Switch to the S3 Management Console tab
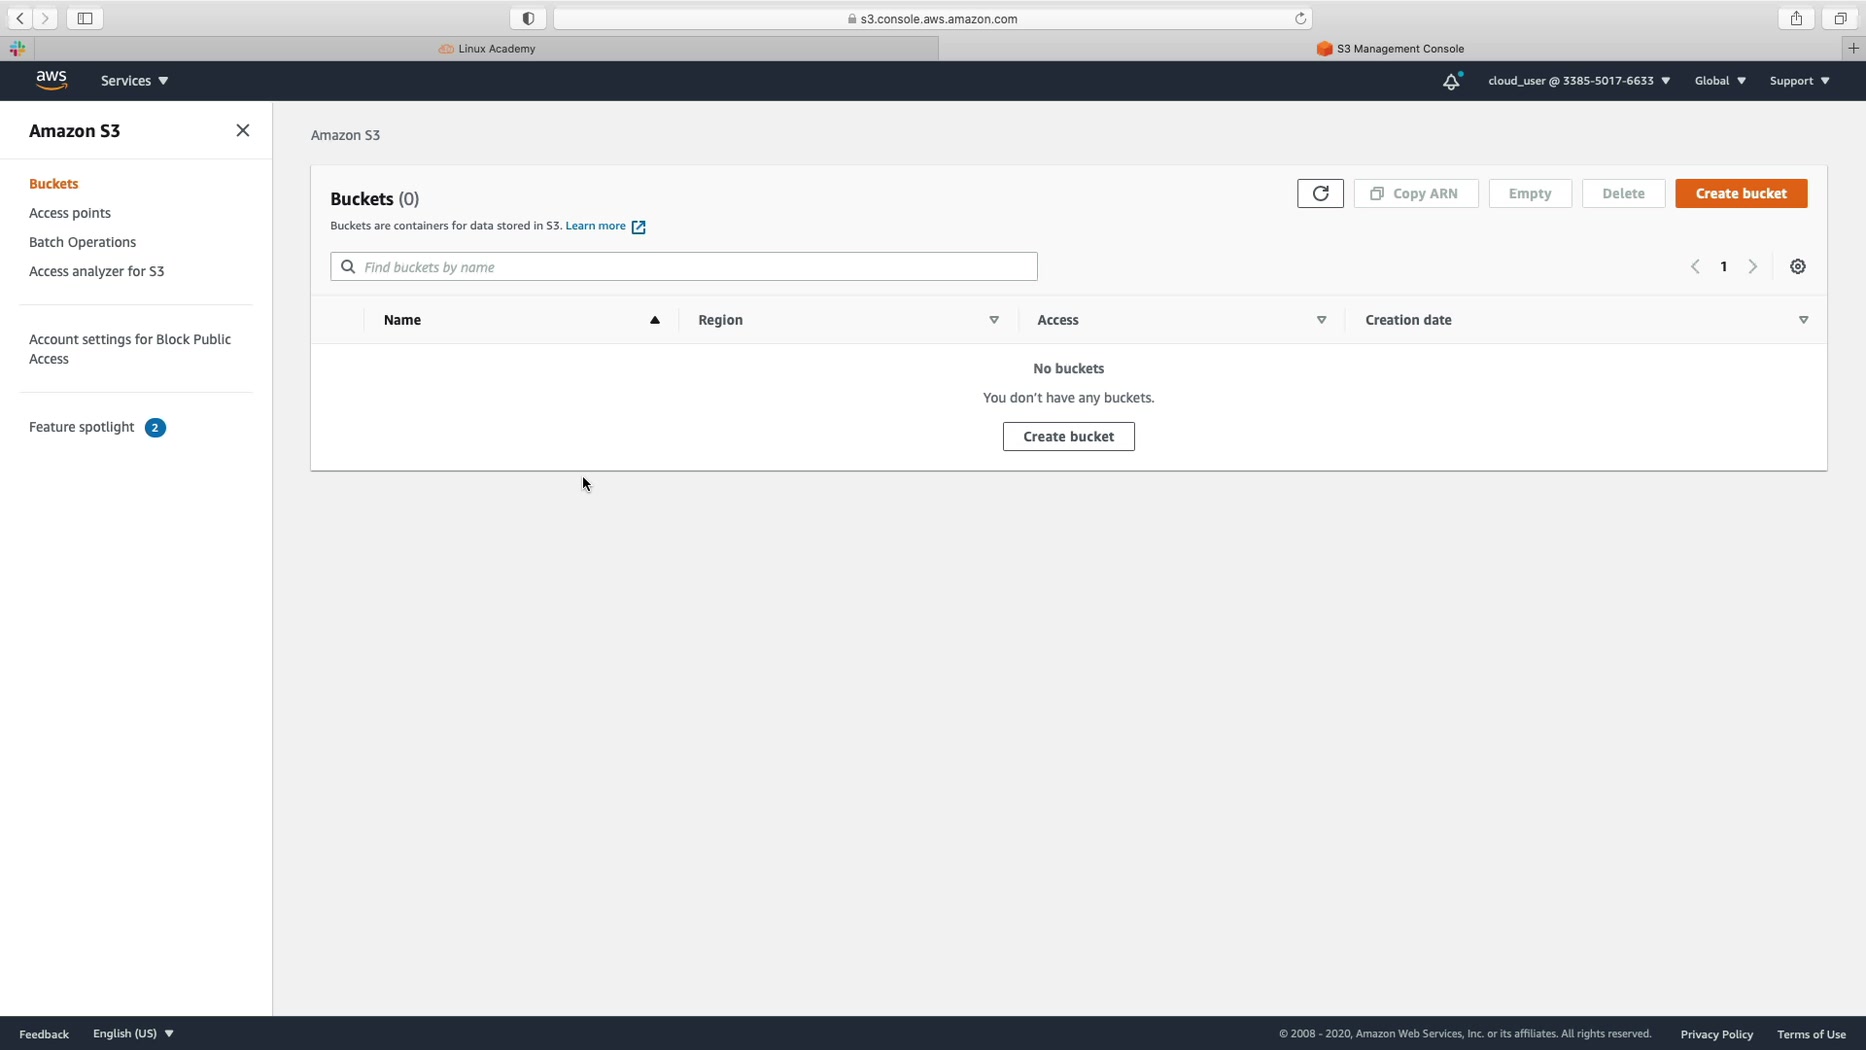This screenshot has height=1050, width=1866. (1390, 48)
